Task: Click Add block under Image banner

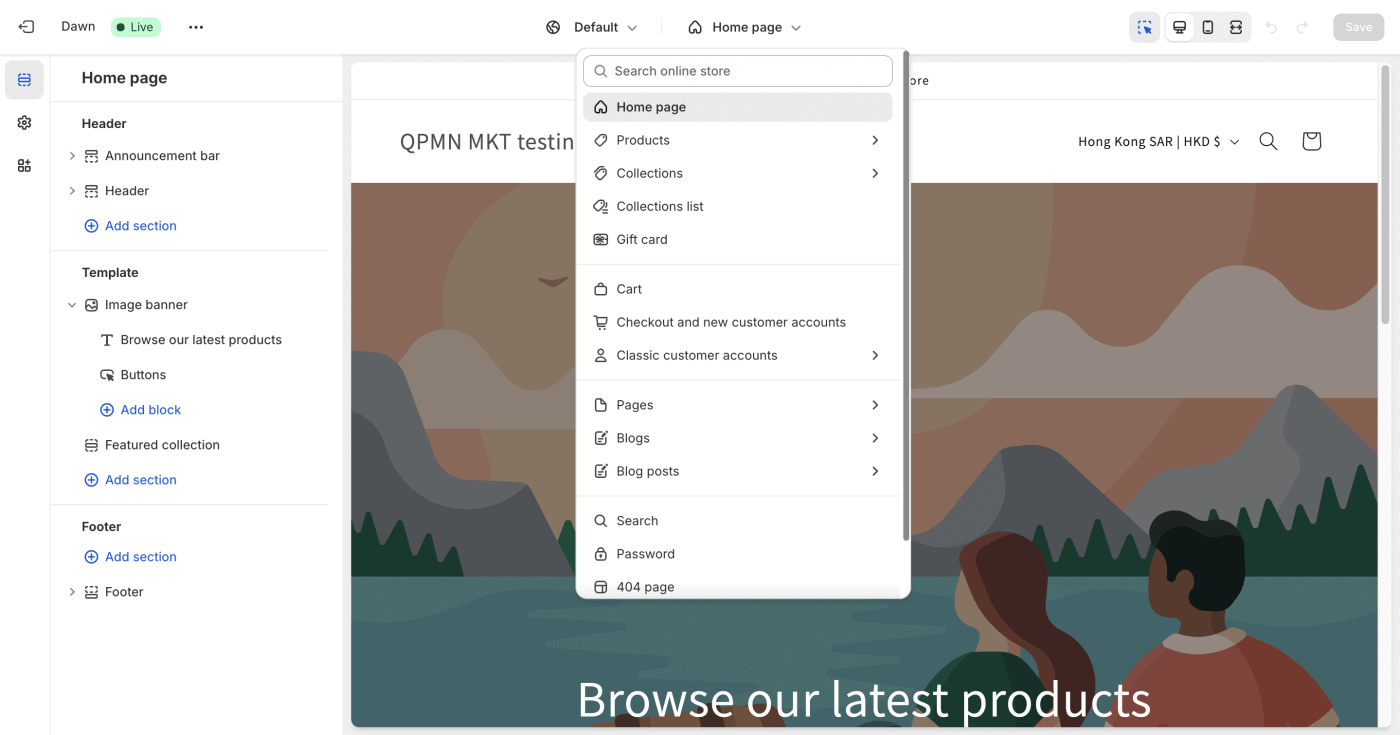Action: click(x=150, y=410)
